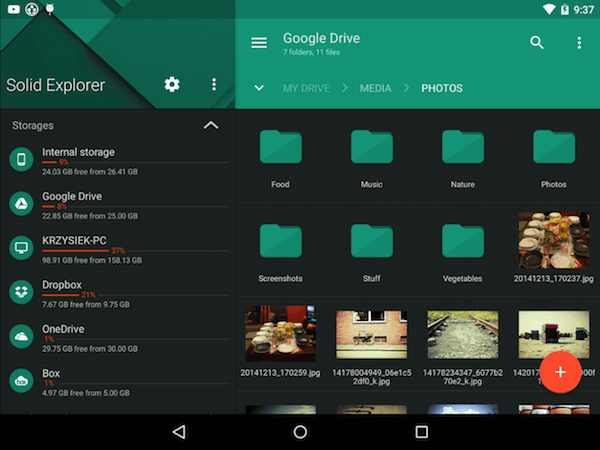Open the Screenshots folder
Image resolution: width=600 pixels, height=450 pixels.
pyautogui.click(x=280, y=253)
